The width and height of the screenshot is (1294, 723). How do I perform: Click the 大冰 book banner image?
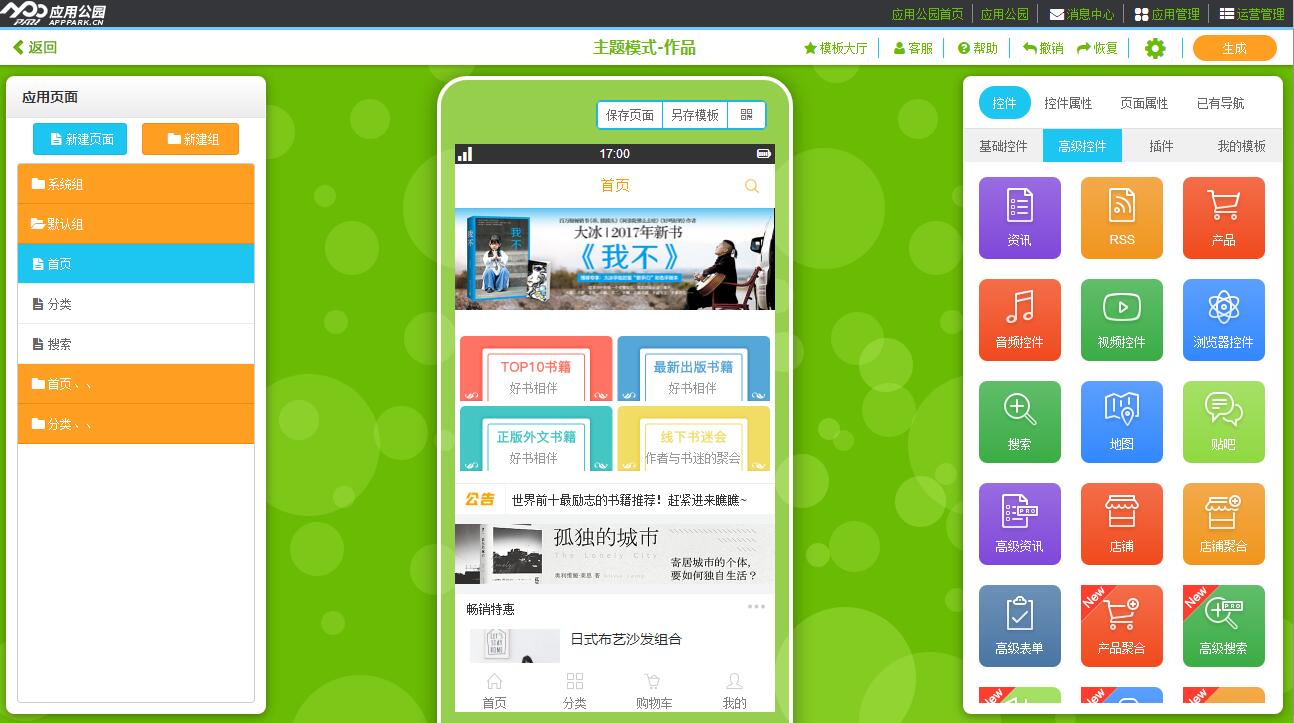click(x=614, y=259)
